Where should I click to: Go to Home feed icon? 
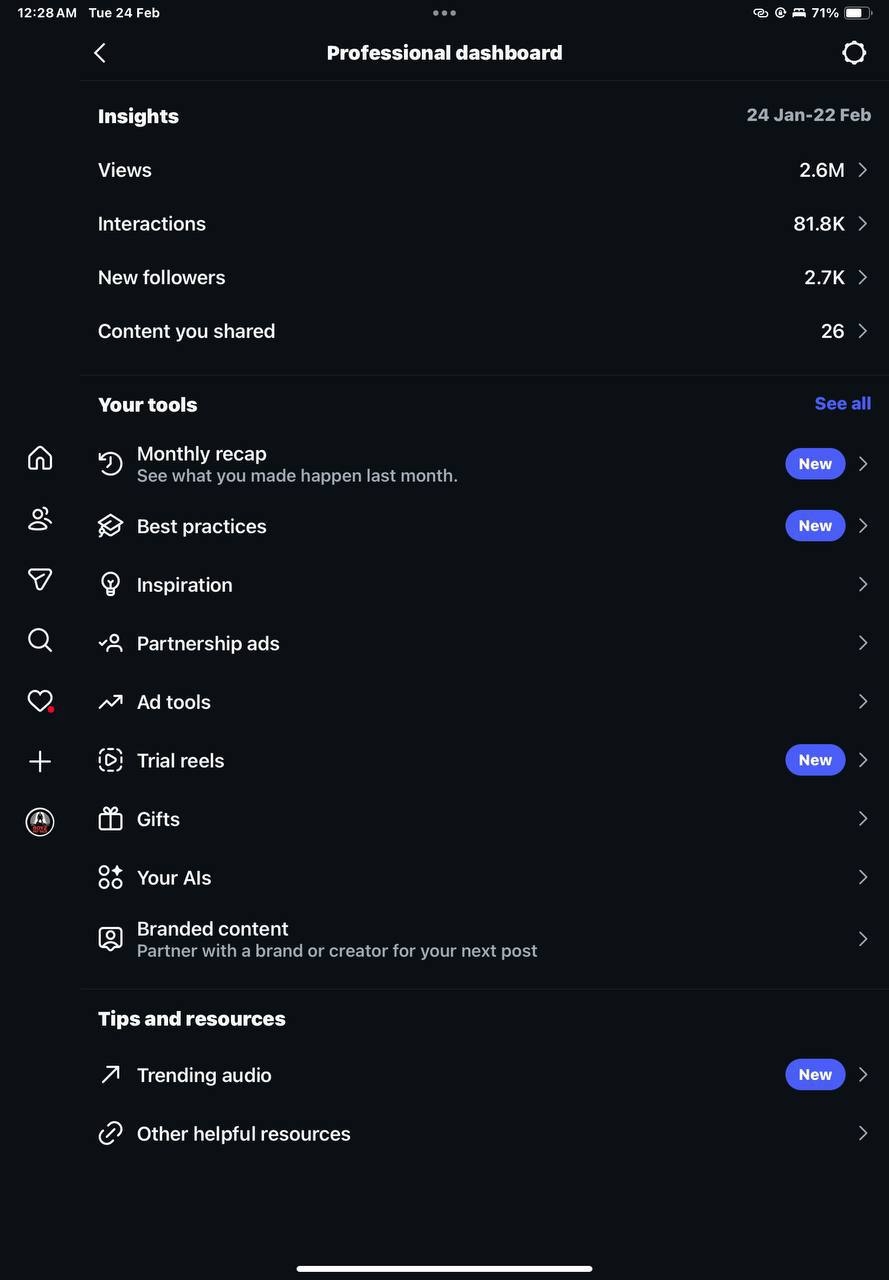coord(40,458)
